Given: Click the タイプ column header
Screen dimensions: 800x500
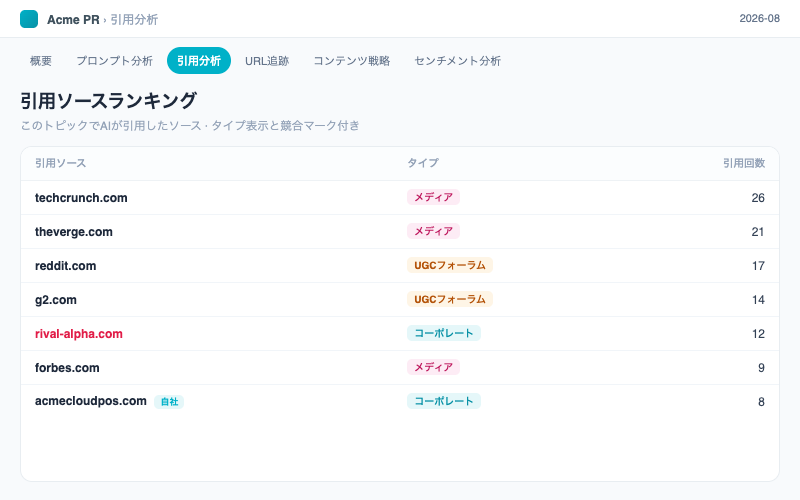Looking at the screenshot, I should point(422,163).
